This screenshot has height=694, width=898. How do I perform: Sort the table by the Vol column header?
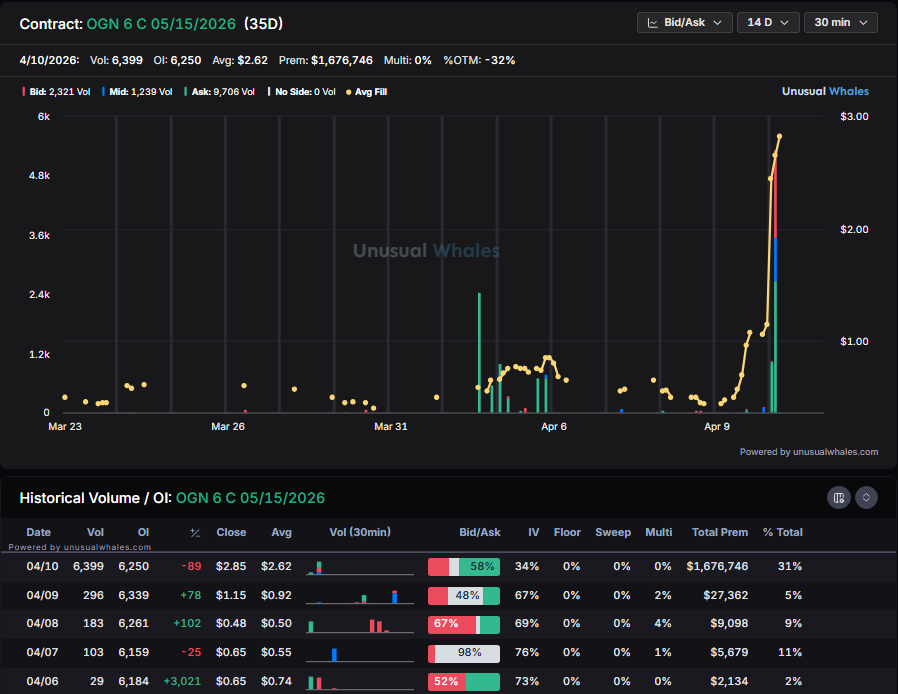pos(95,532)
